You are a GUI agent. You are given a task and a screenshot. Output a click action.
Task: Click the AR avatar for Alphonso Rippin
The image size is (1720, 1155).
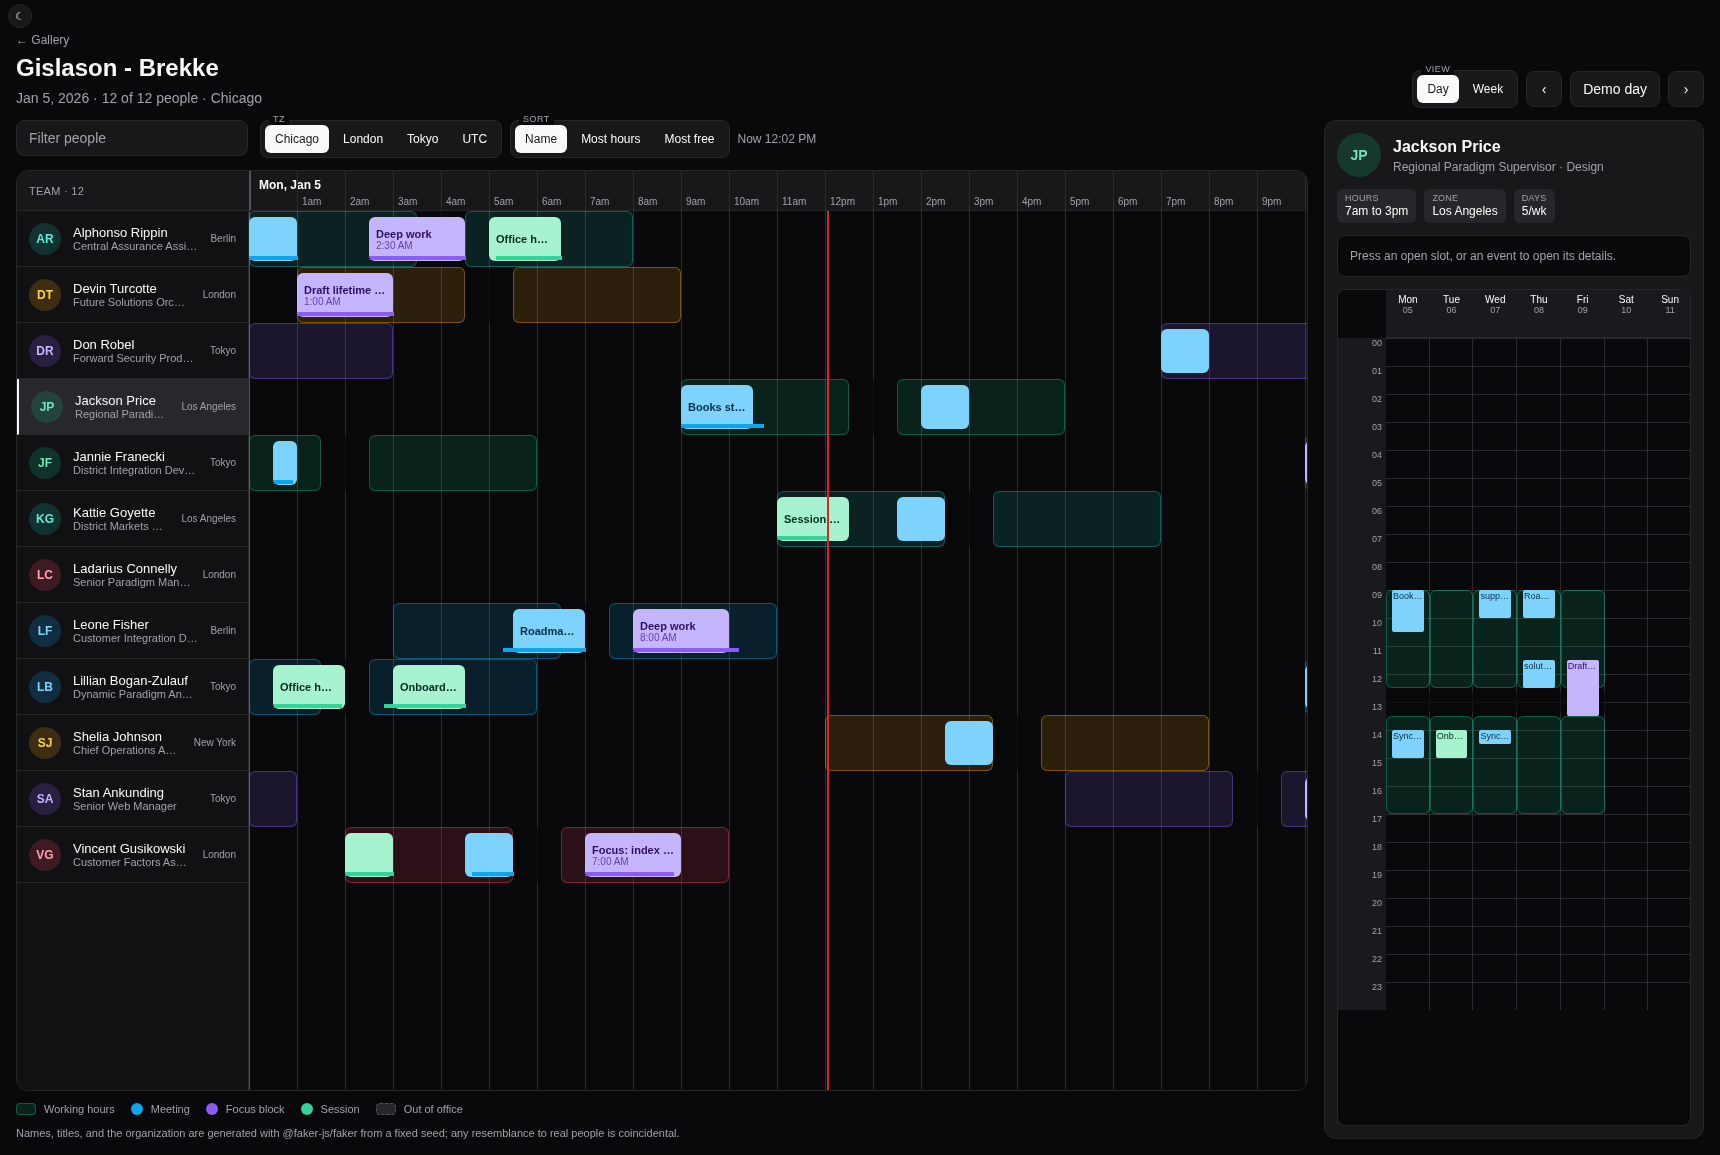pyautogui.click(x=45, y=239)
